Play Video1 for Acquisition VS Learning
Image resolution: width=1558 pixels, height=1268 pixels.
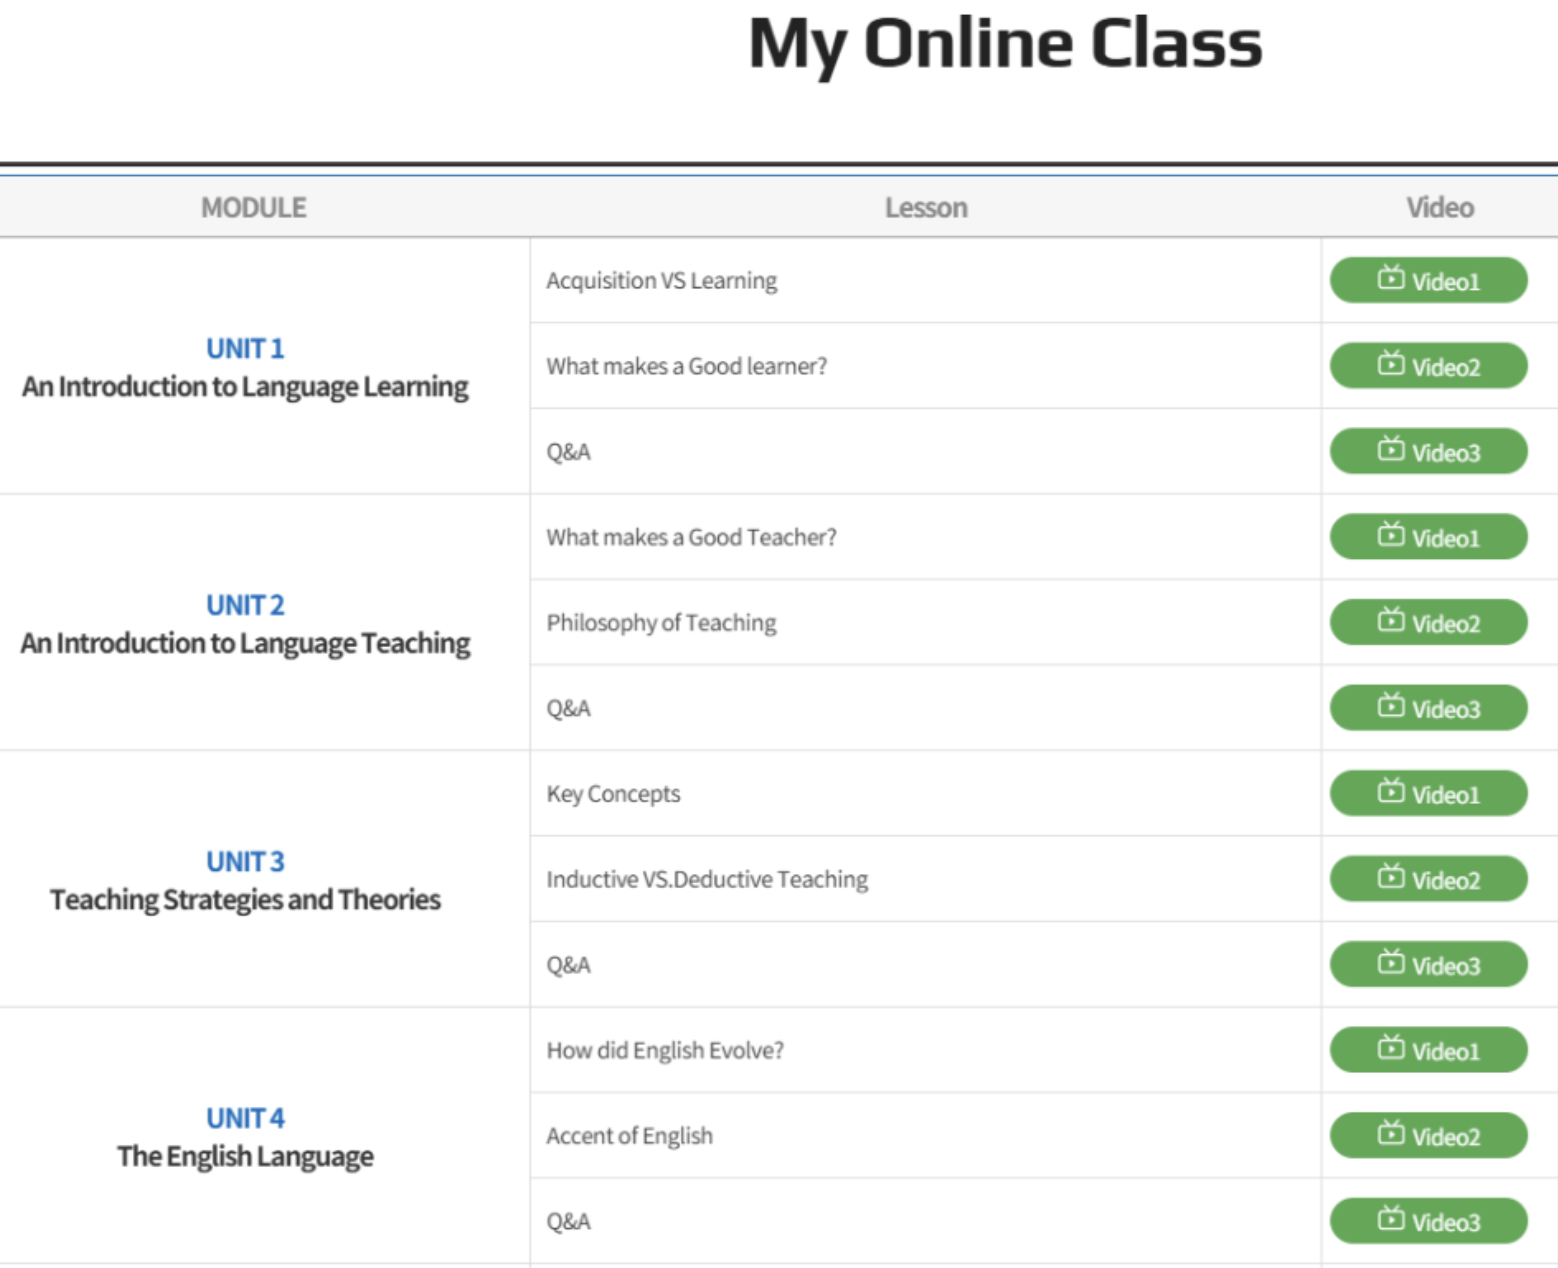tap(1428, 280)
